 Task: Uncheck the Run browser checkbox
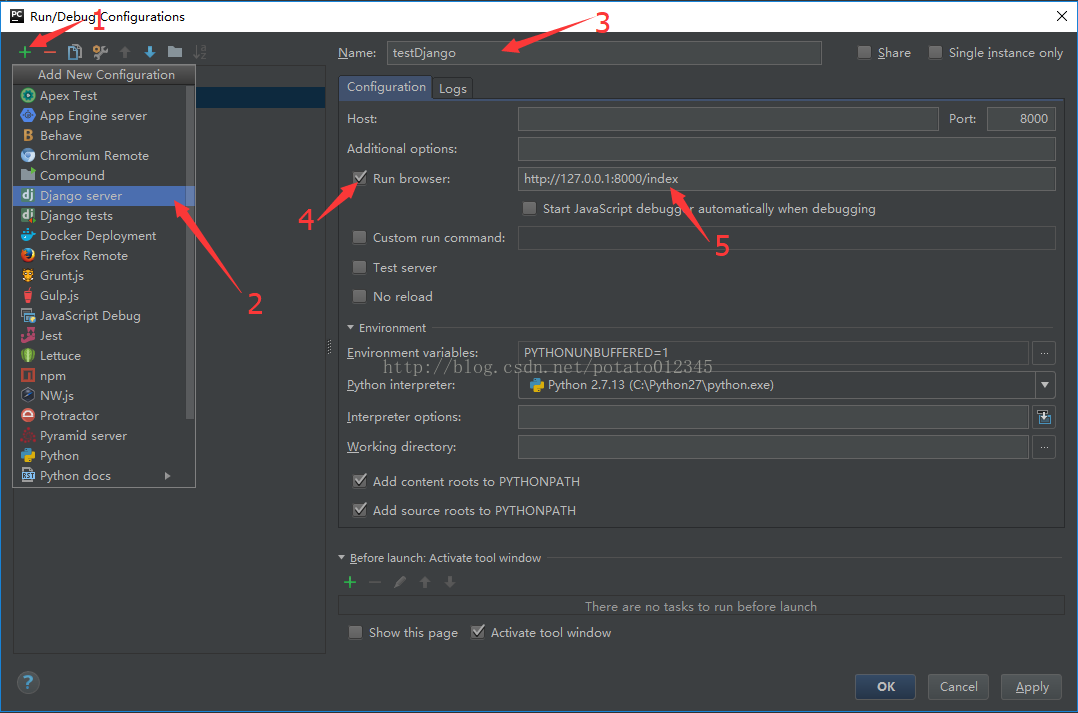(360, 178)
